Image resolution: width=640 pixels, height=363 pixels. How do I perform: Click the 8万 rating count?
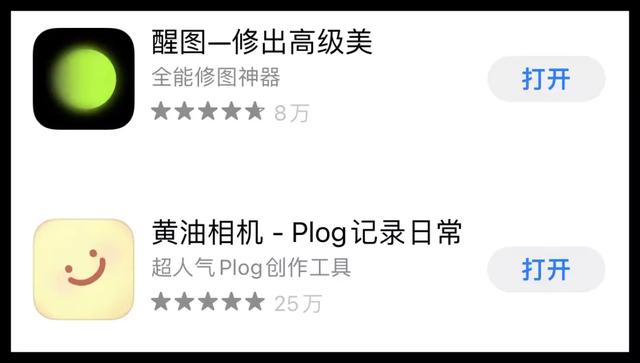pos(291,113)
